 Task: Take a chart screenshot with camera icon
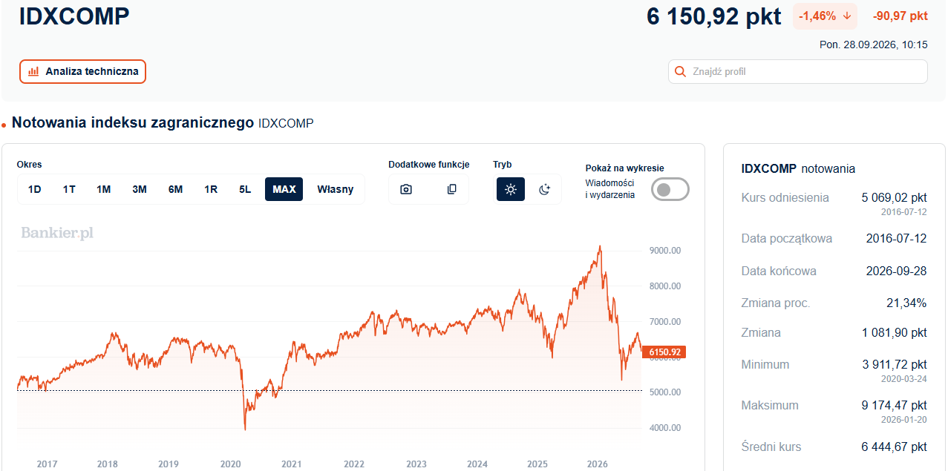pyautogui.click(x=406, y=189)
